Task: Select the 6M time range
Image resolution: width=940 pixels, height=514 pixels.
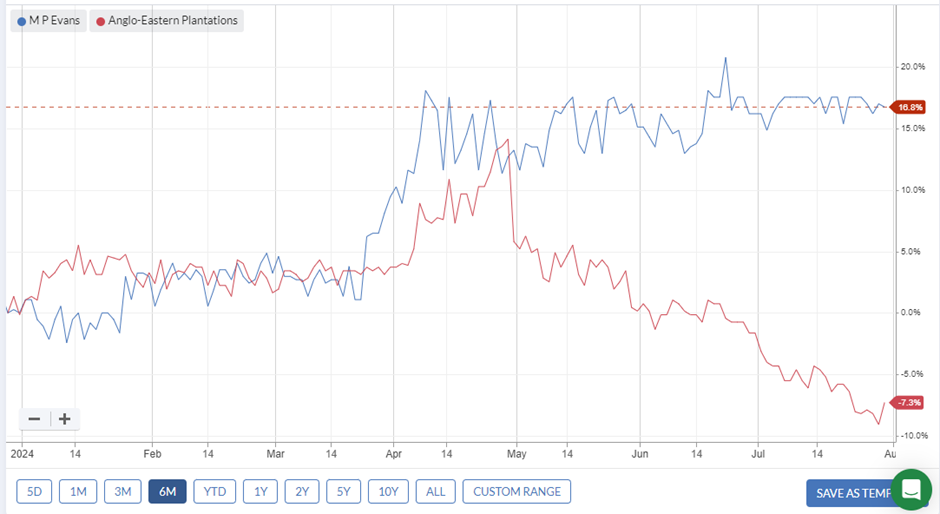Action: 167,492
